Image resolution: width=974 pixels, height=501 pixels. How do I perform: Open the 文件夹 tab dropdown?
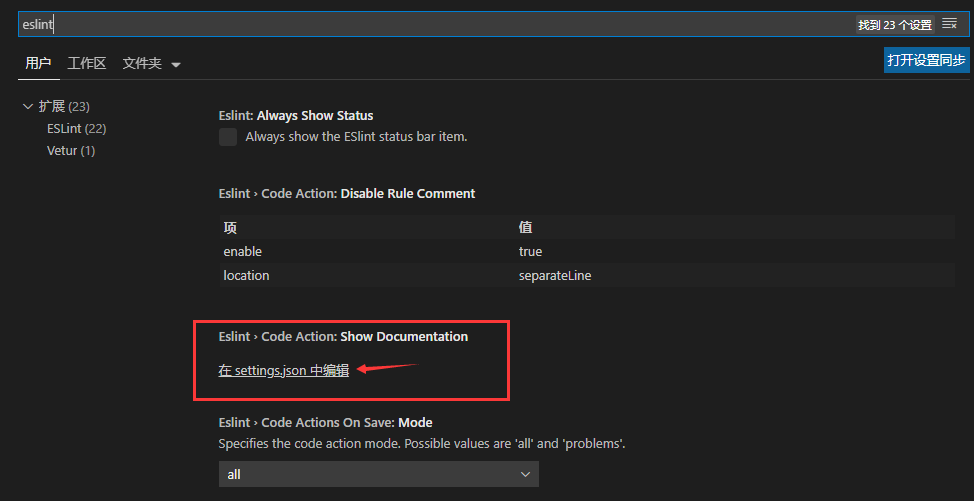[x=152, y=63]
